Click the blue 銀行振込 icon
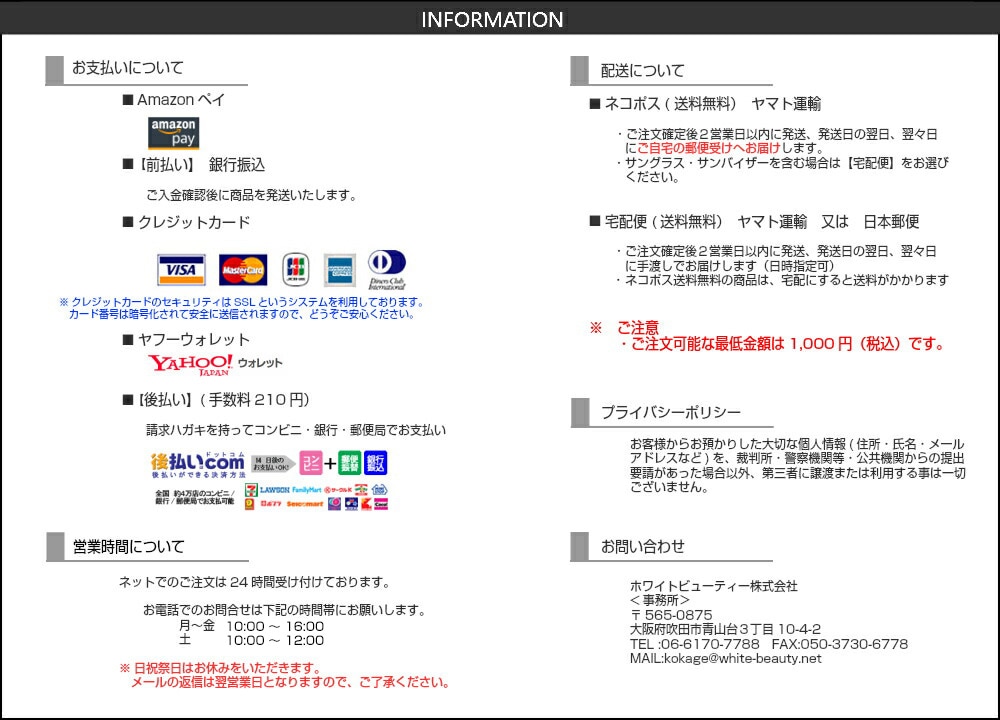The width and height of the screenshot is (1000, 720). (376, 463)
